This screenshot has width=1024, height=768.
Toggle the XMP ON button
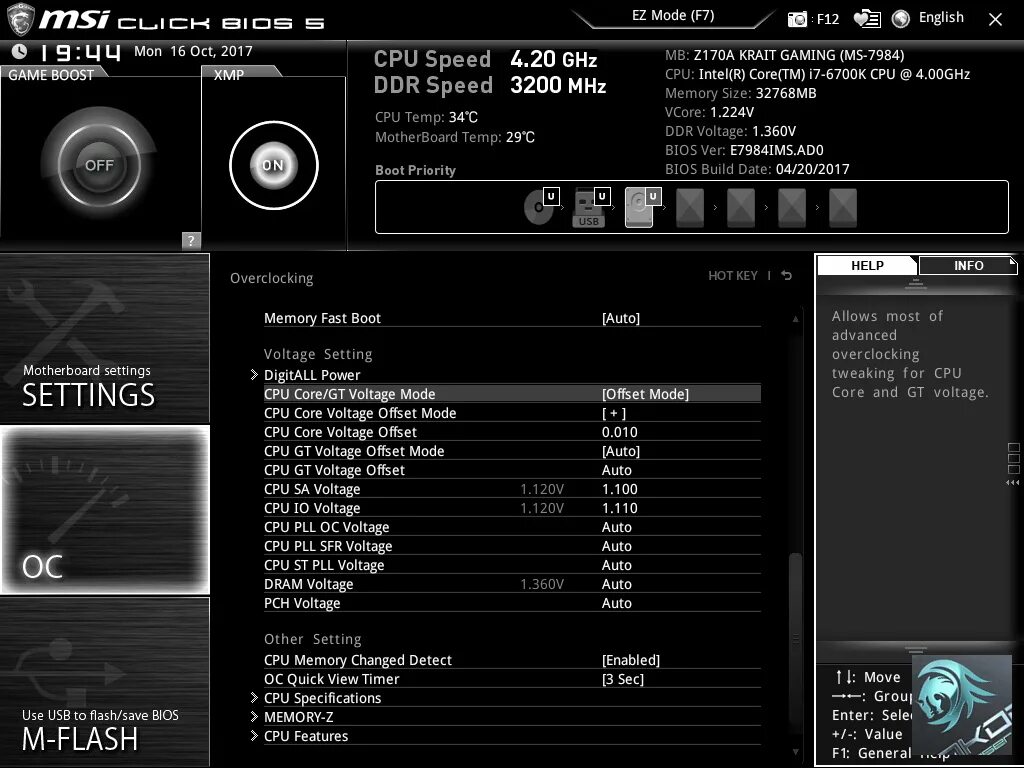(274, 165)
